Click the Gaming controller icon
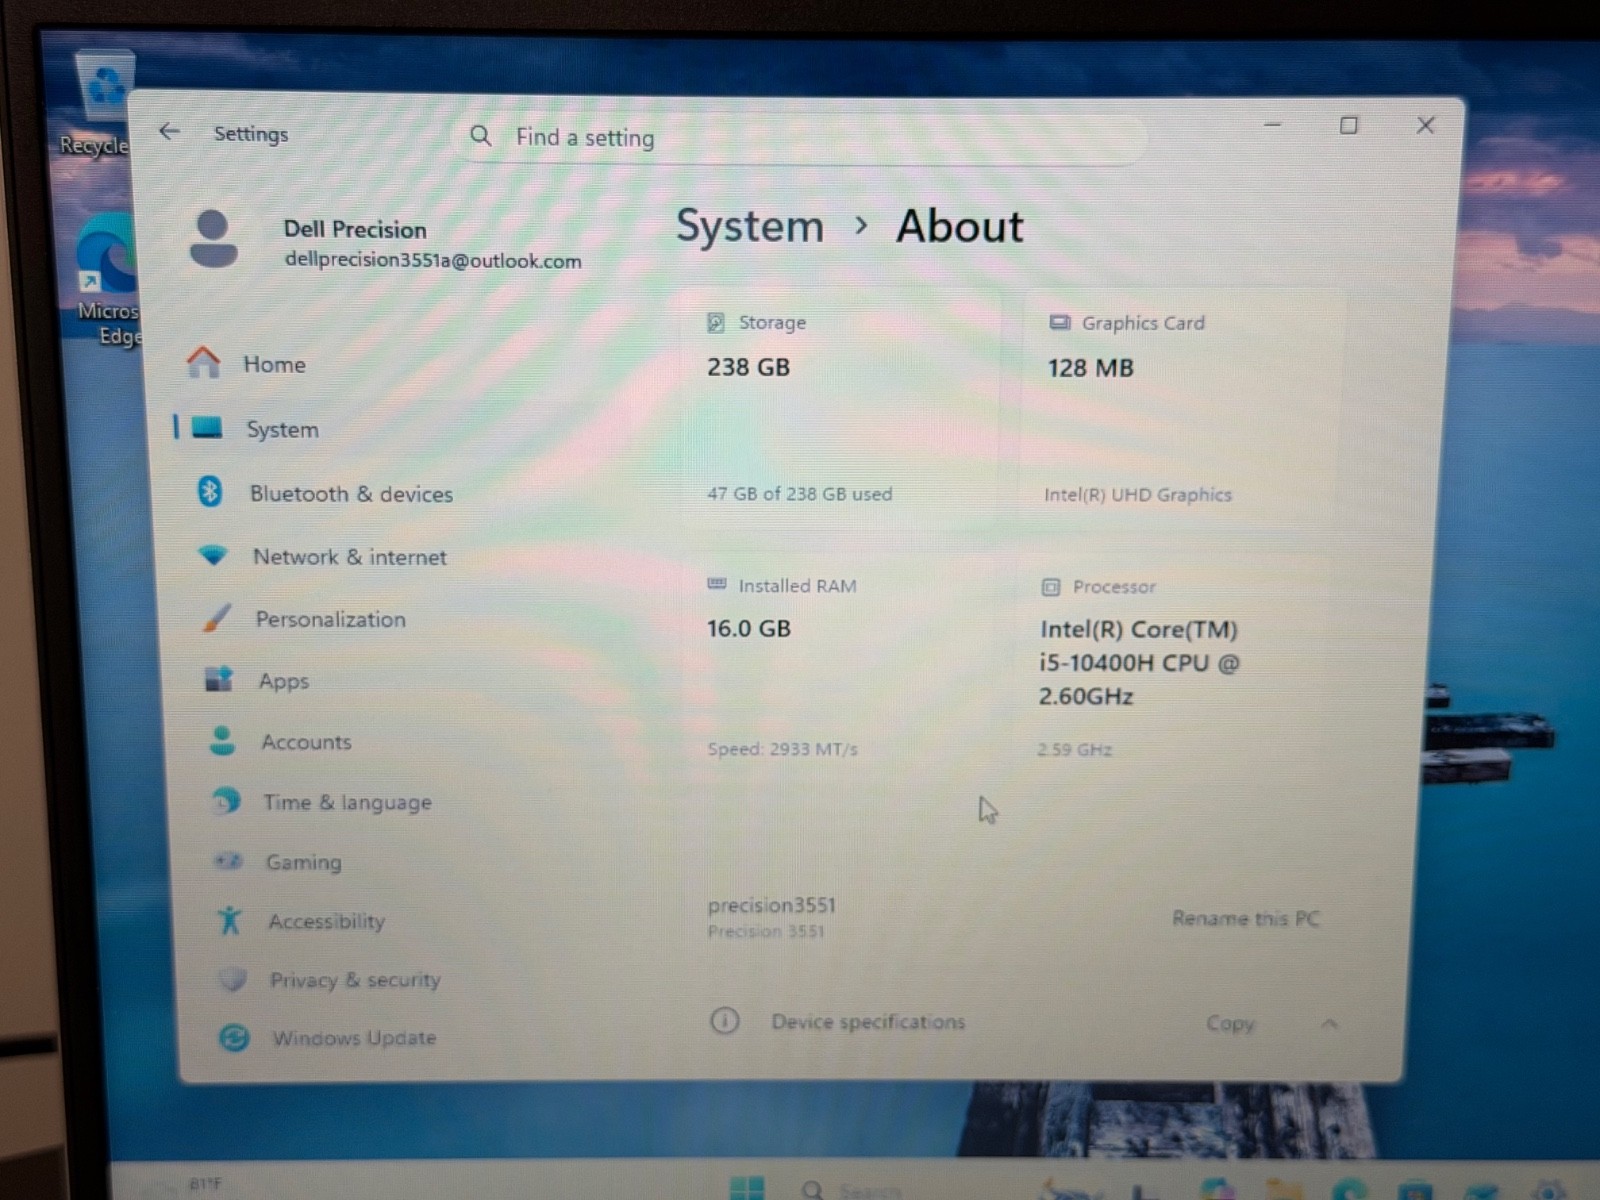This screenshot has width=1600, height=1200. pos(229,860)
